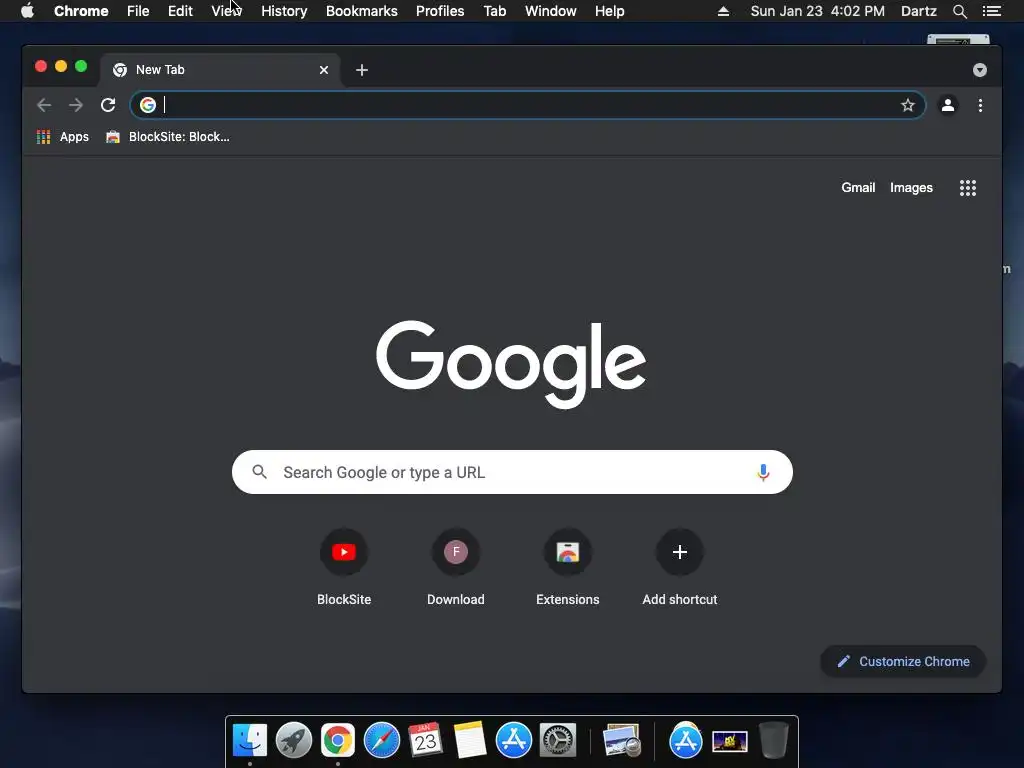Go to Gmail
Screen dimensions: 1024x768
click(858, 187)
